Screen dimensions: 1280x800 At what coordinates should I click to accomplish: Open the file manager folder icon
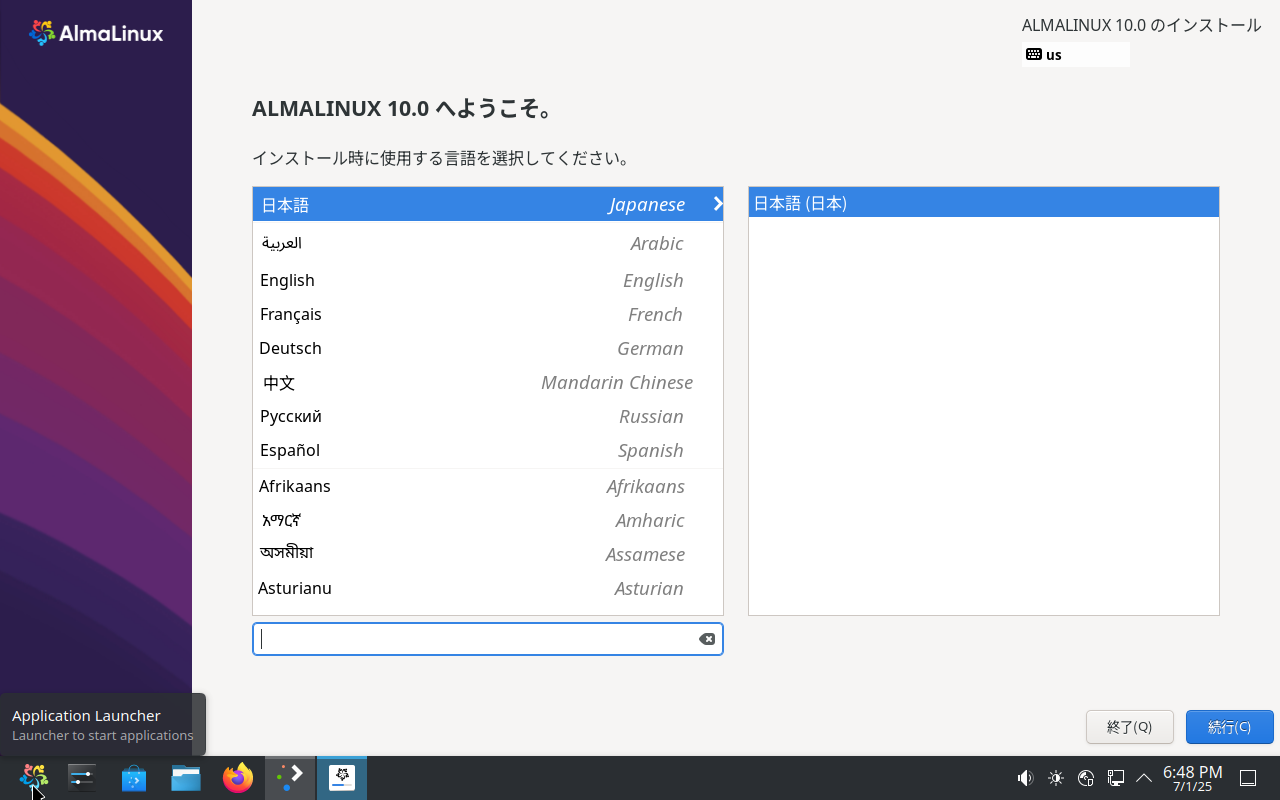(x=186, y=777)
